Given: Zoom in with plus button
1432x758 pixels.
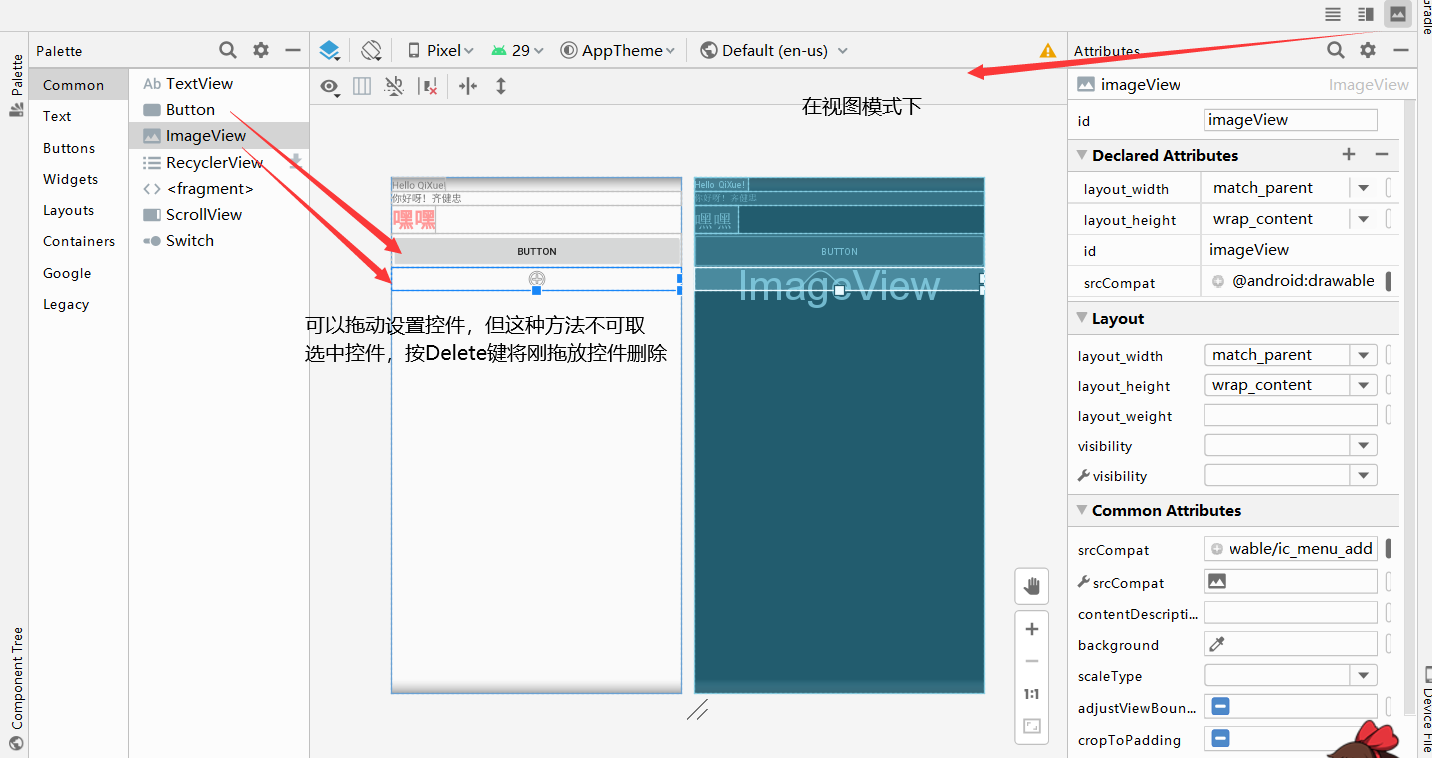Looking at the screenshot, I should point(1032,629).
